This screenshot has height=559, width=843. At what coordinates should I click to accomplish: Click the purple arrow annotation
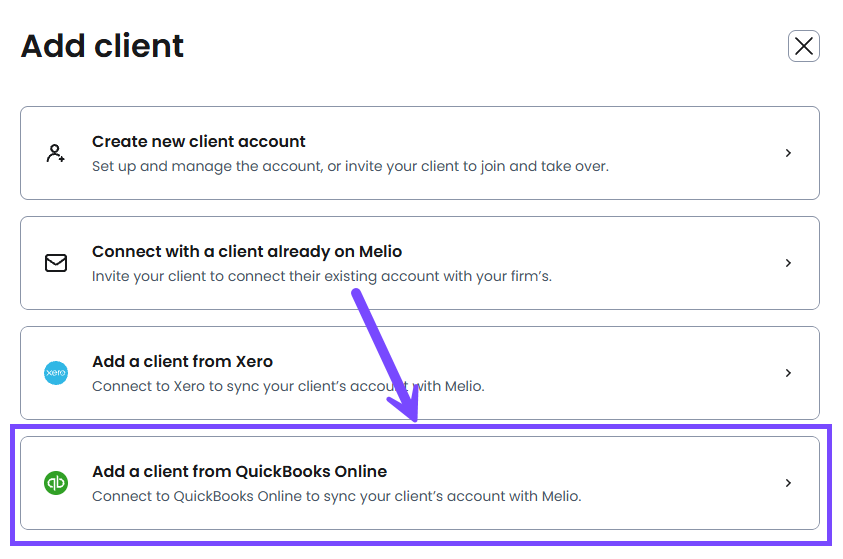(x=384, y=350)
